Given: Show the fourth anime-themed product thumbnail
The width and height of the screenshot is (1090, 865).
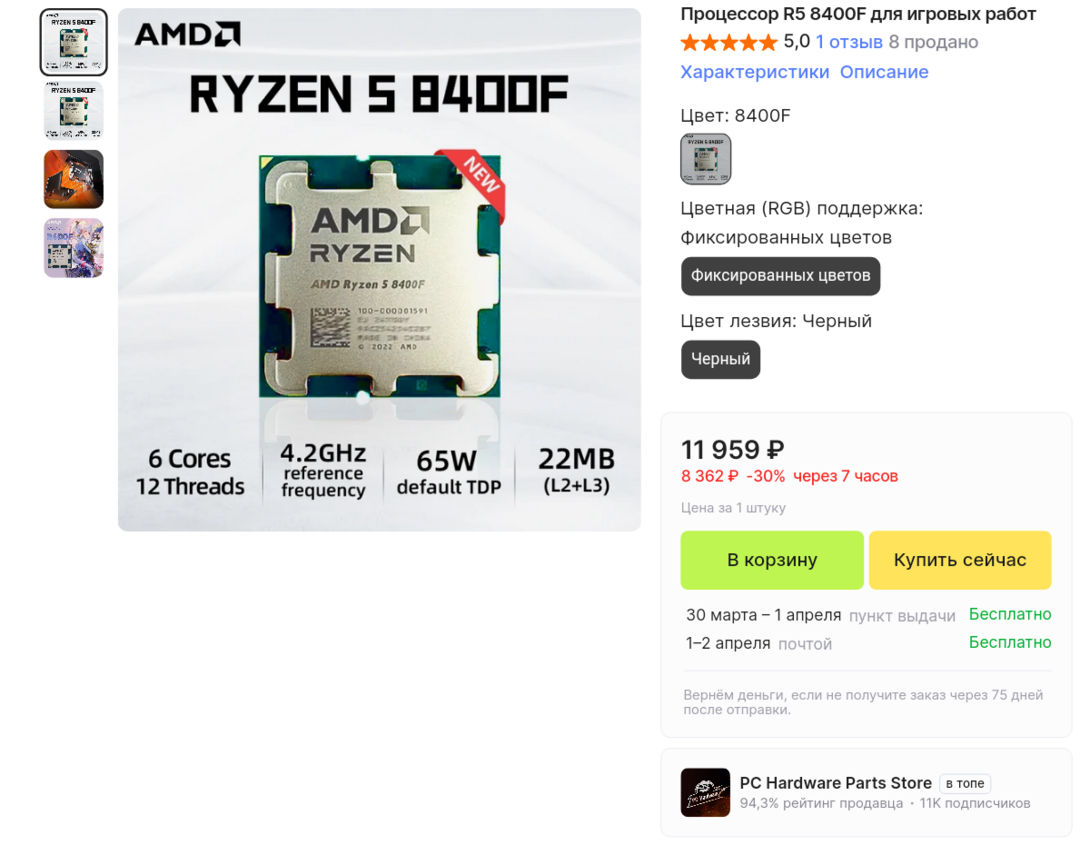Looking at the screenshot, I should [x=74, y=248].
